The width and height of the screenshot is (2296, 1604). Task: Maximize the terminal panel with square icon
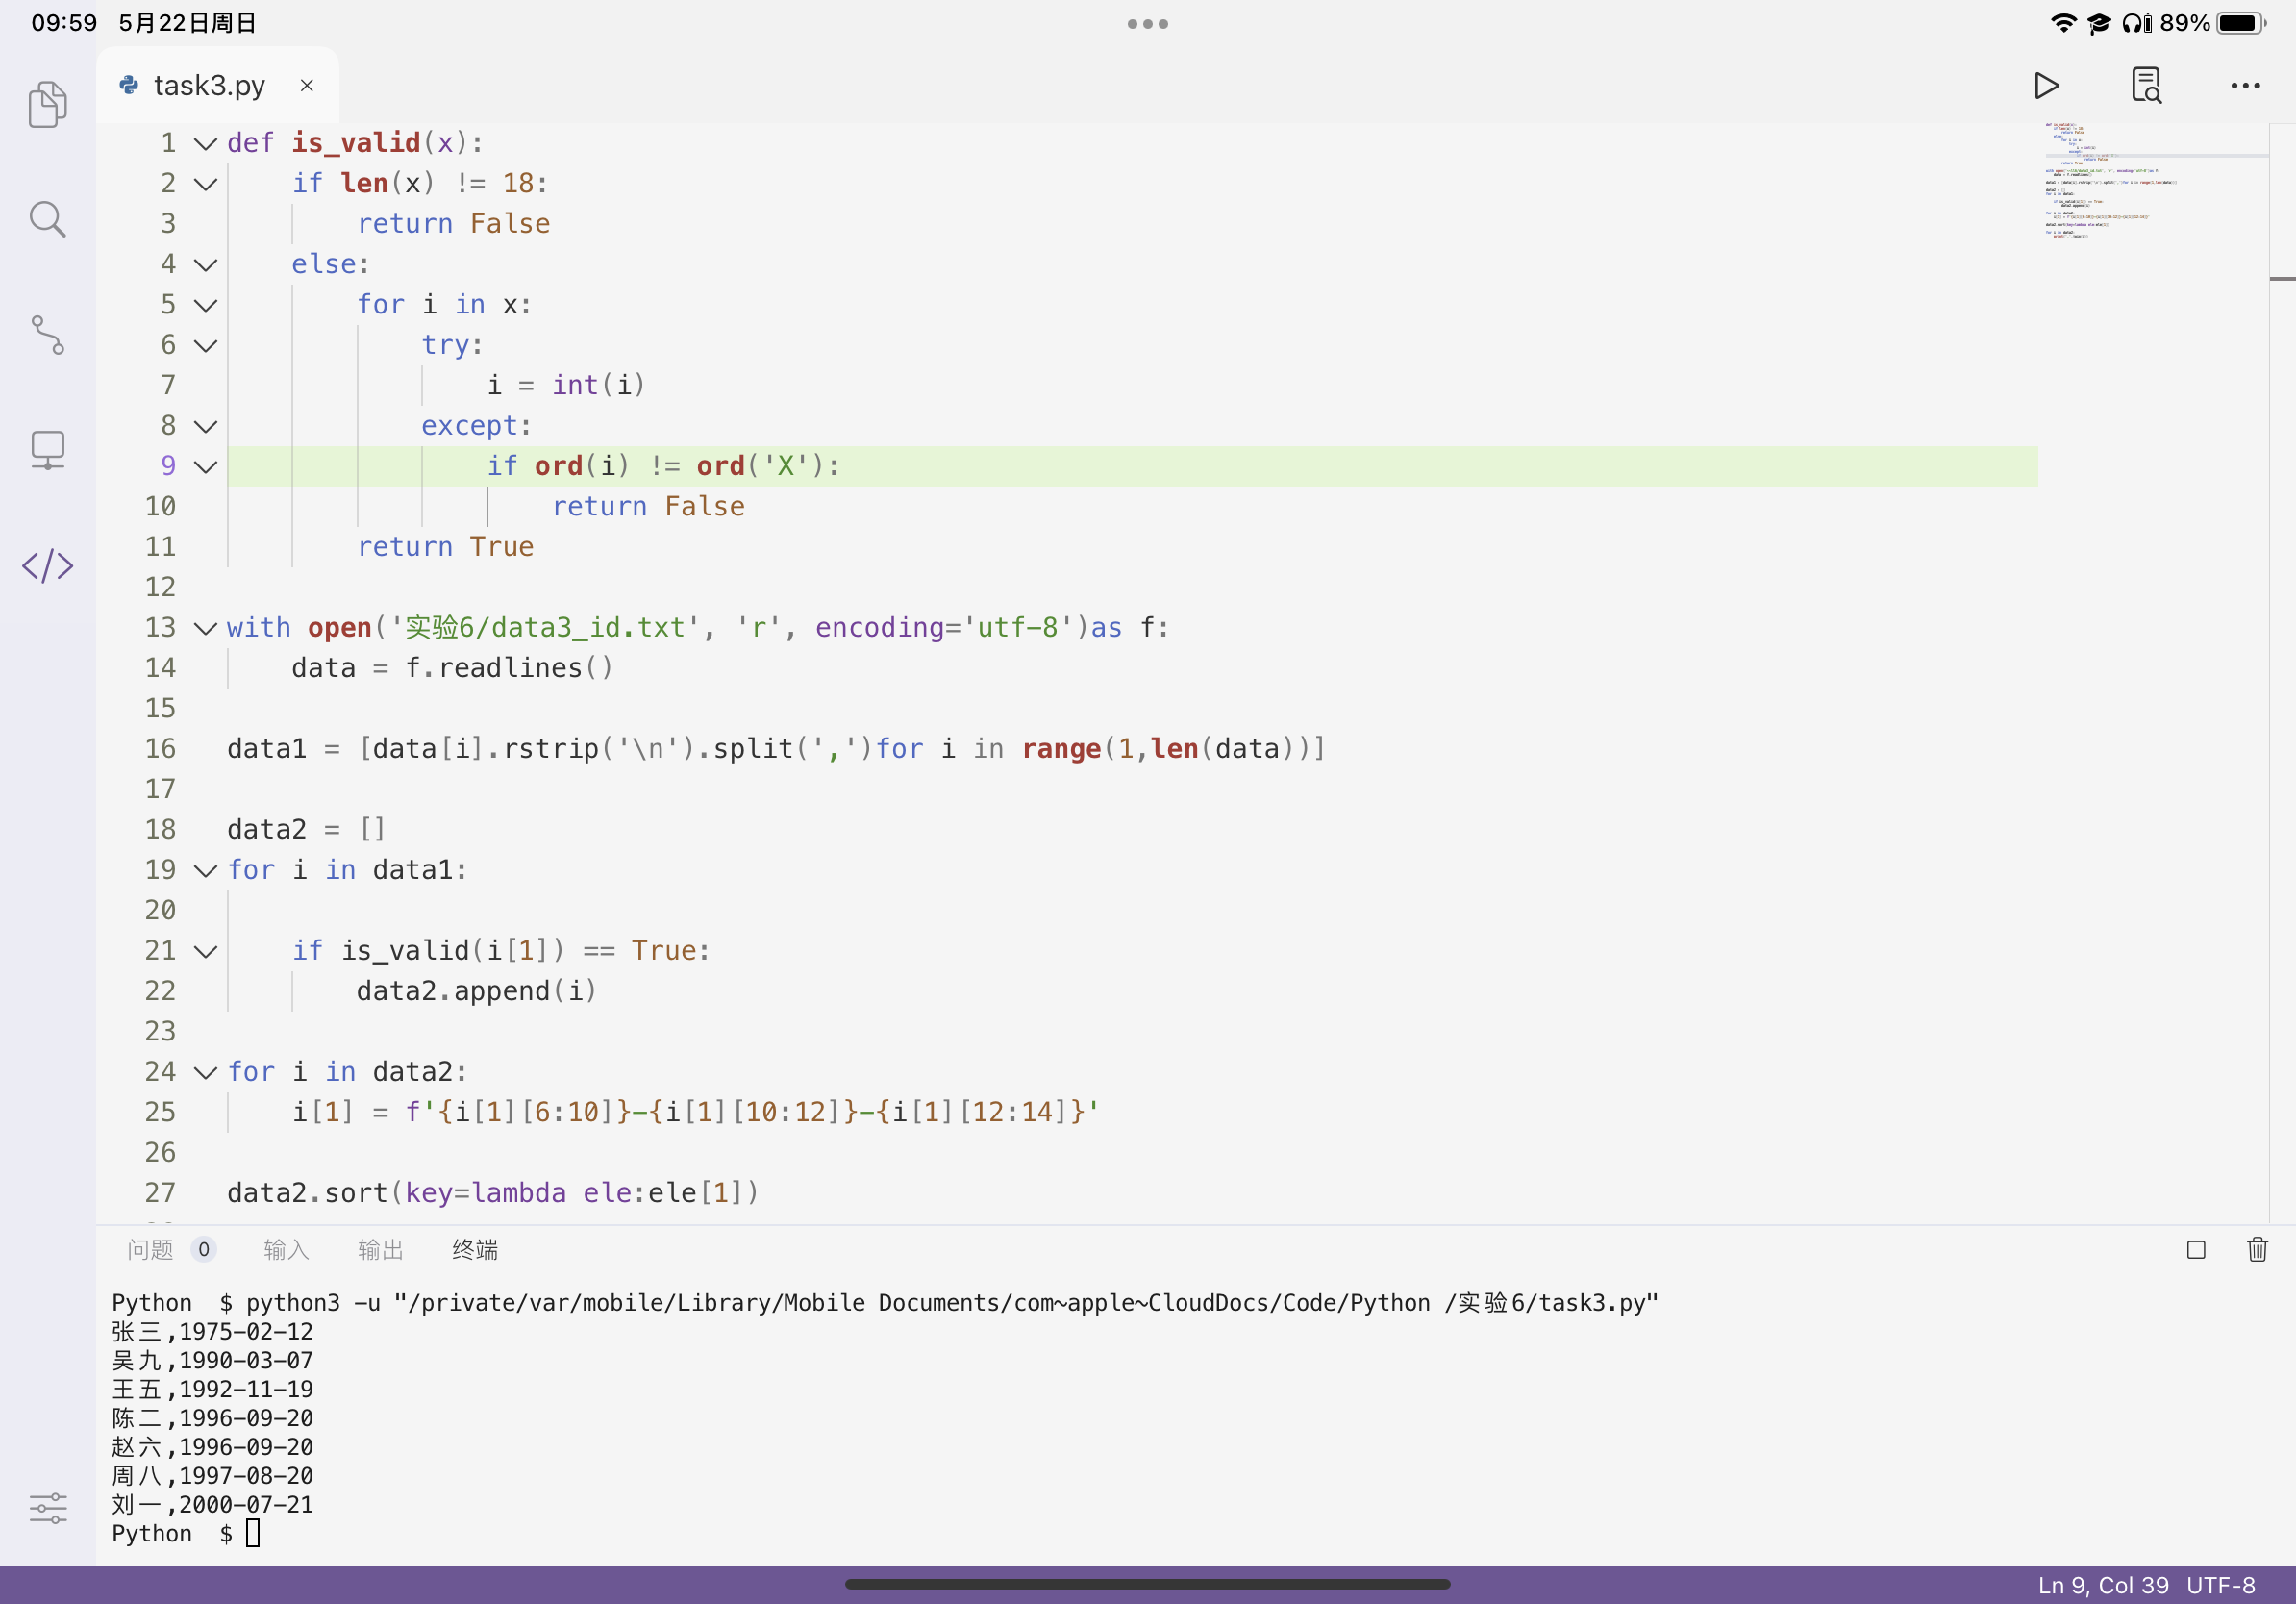coord(2196,1250)
